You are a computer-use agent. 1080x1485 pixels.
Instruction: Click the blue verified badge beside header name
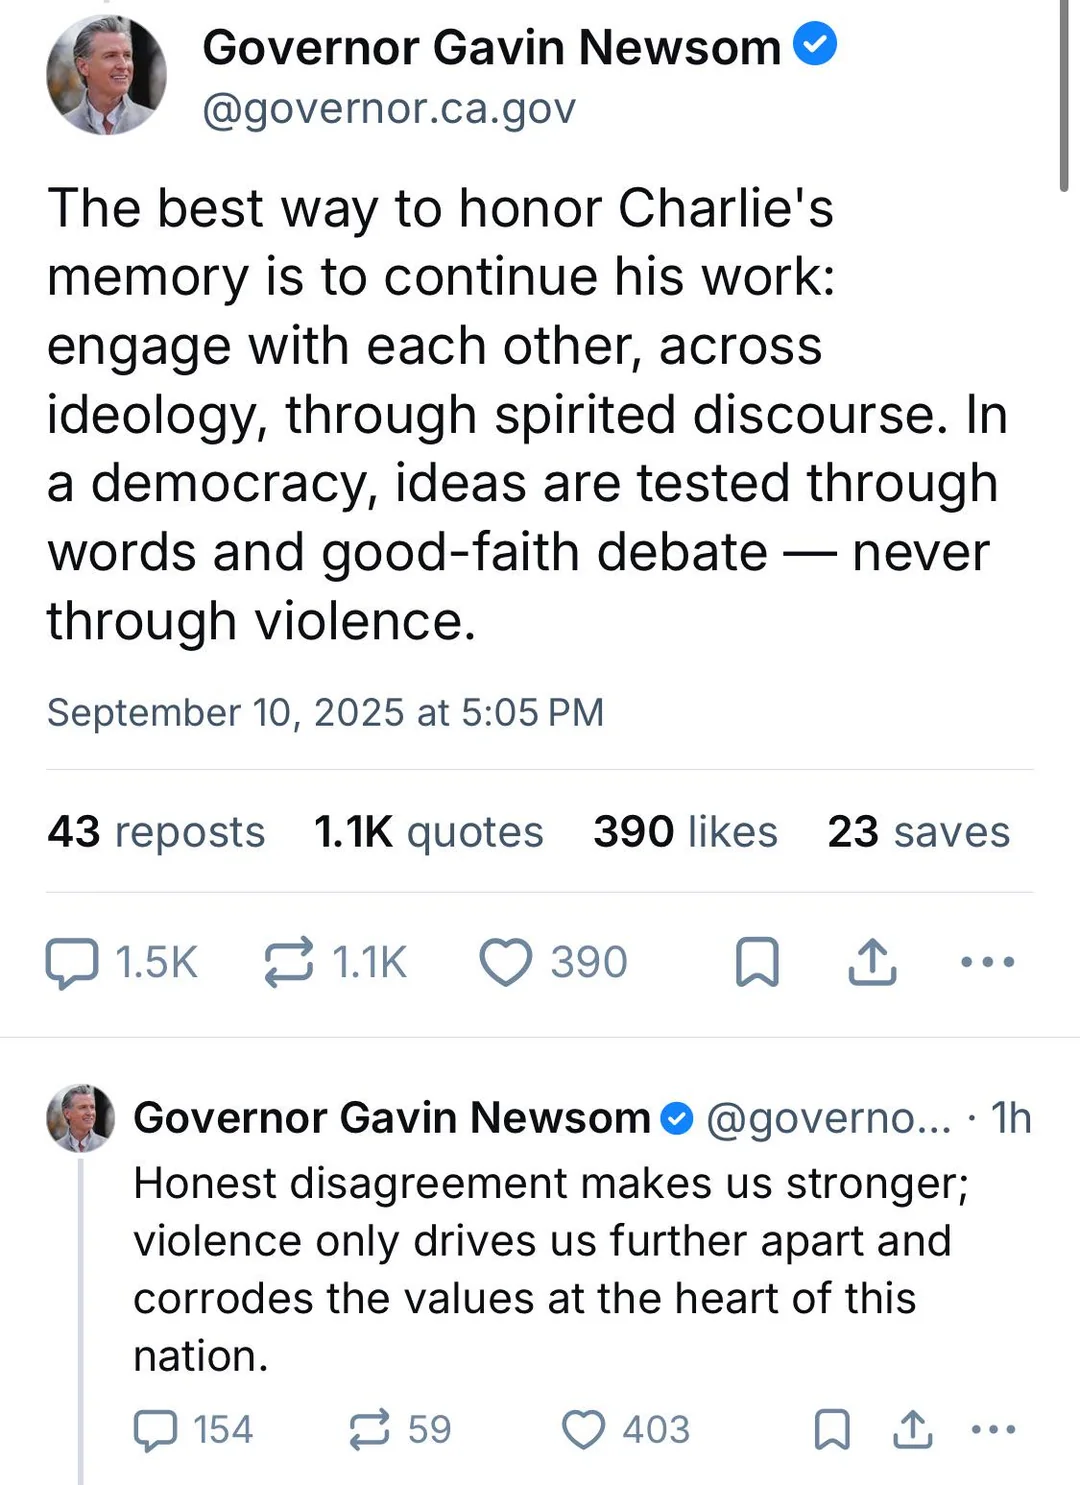(815, 45)
